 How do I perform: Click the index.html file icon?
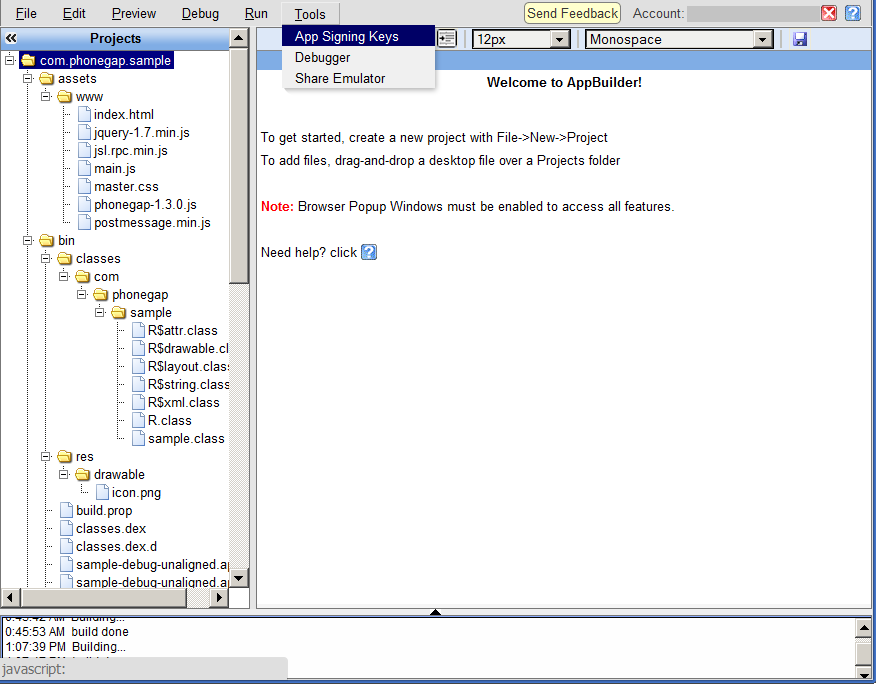(84, 115)
